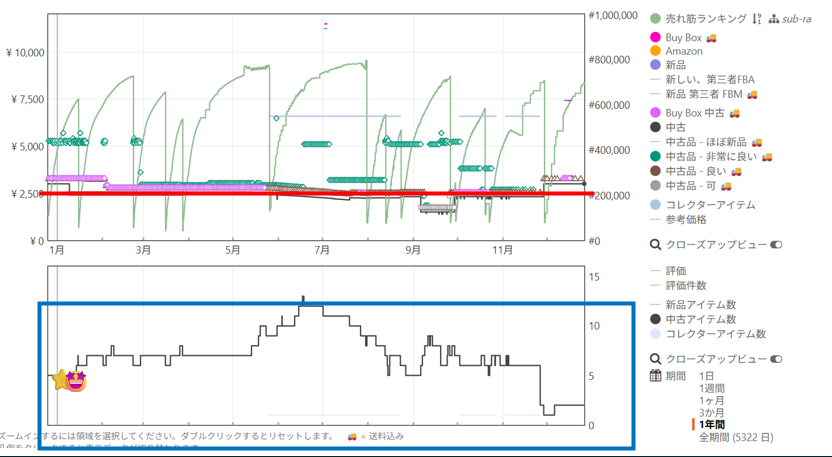The width and height of the screenshot is (832, 457).
Task: Click the pink Buy Box legend dot
Action: pos(656,38)
